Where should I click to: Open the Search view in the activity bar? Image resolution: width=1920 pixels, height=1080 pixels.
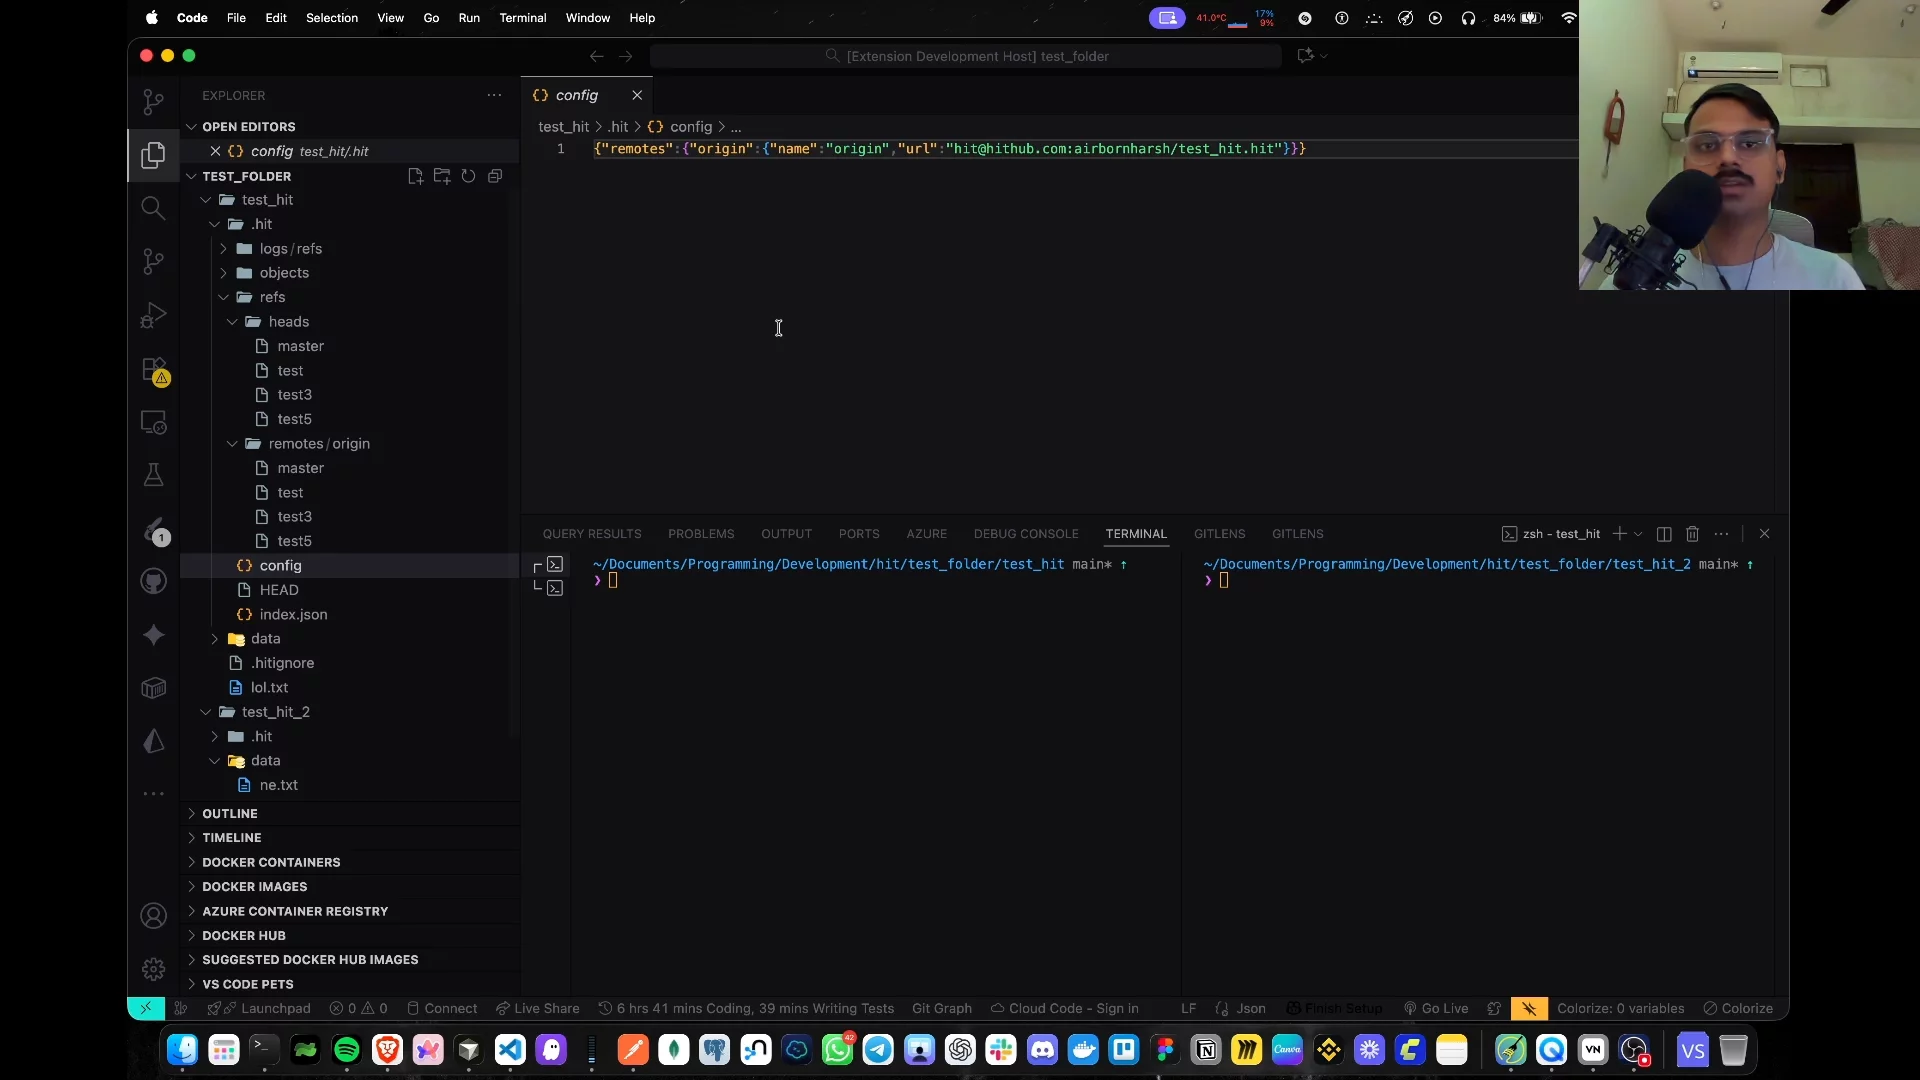pyautogui.click(x=153, y=208)
